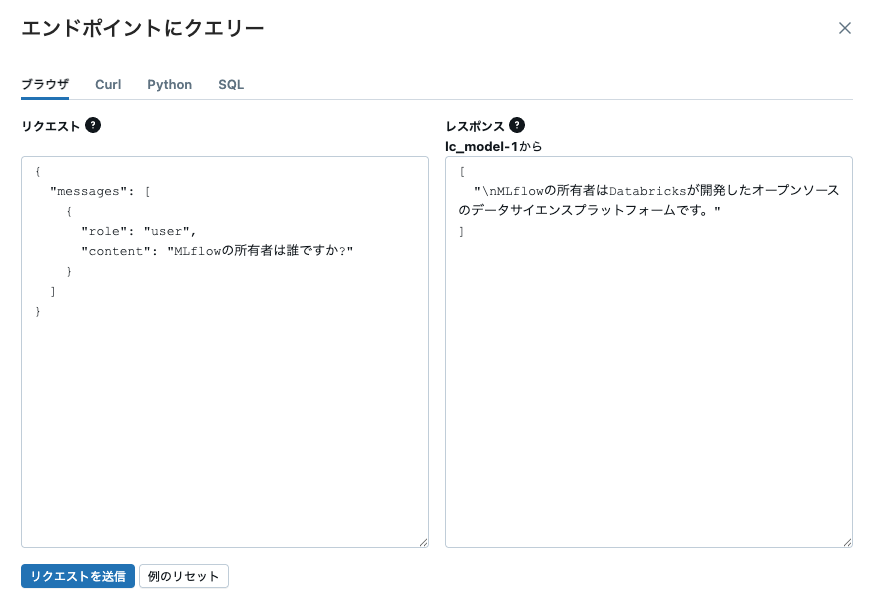The height and width of the screenshot is (614, 875).
Task: Switch to the Curl tab
Action: pyautogui.click(x=107, y=85)
